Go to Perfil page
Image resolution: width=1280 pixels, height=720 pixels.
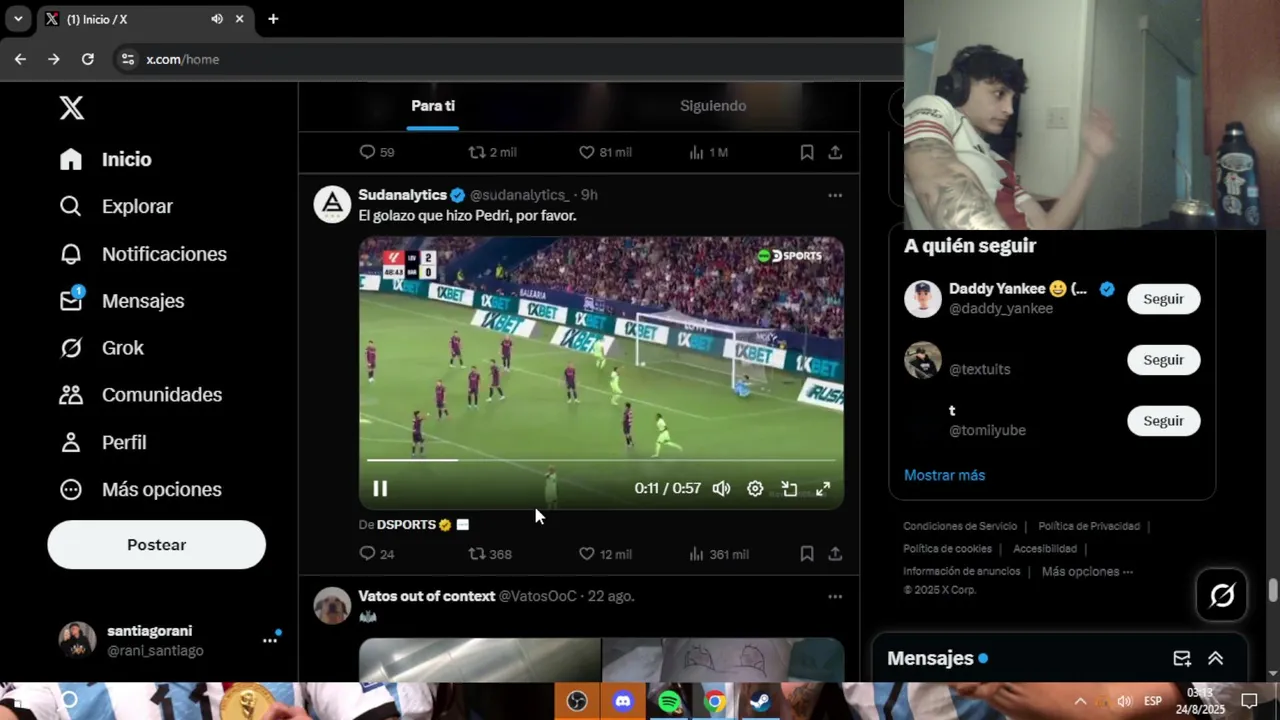point(102,442)
